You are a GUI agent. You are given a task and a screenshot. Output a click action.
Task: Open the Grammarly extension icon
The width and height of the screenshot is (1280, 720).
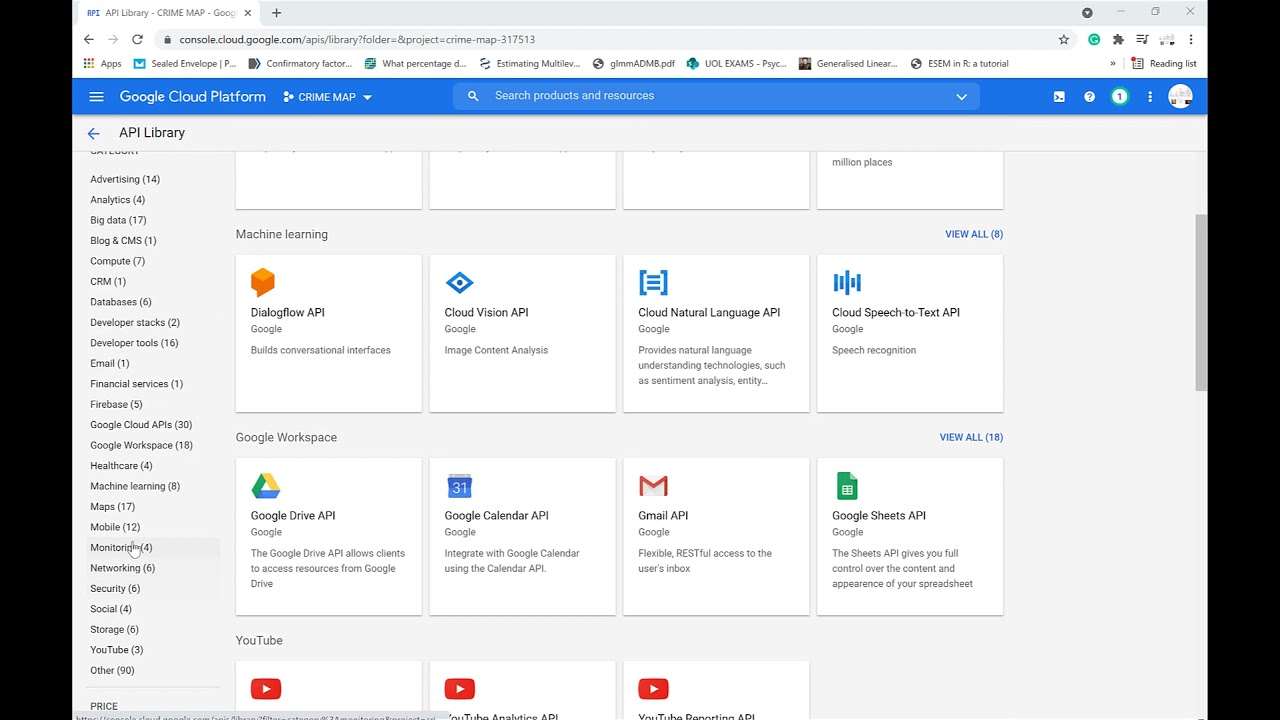[1094, 39]
